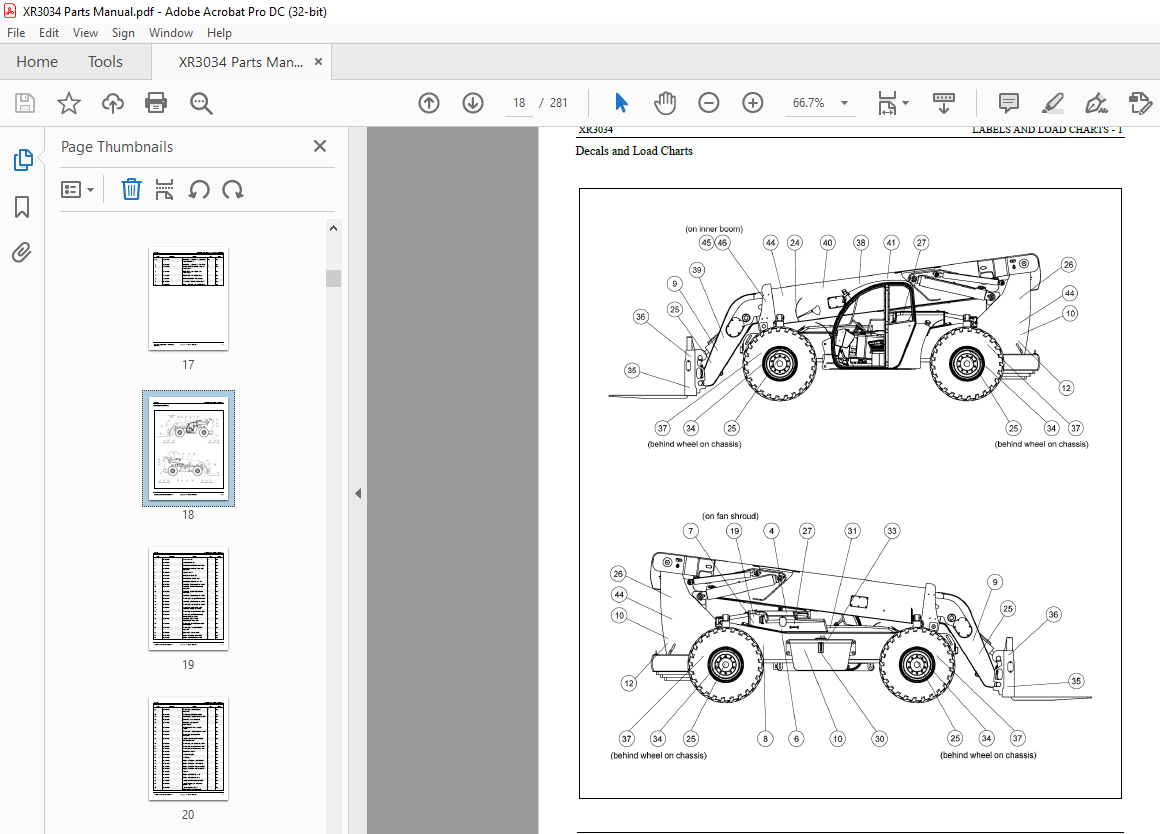
Task: Print the document with printer icon
Action: [x=156, y=103]
